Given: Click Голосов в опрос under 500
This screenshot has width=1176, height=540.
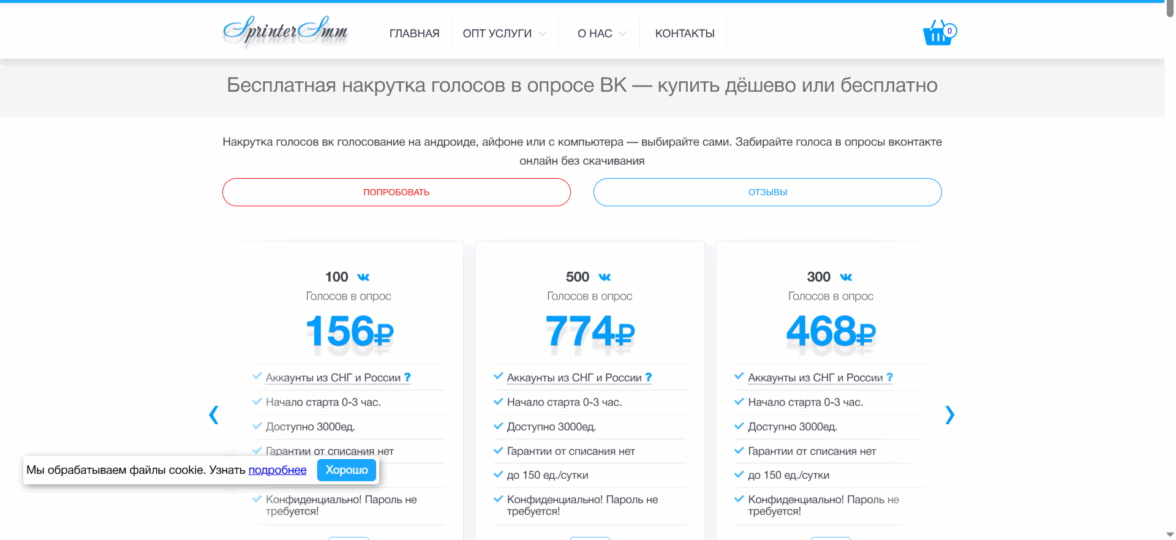Looking at the screenshot, I should click(590, 296).
